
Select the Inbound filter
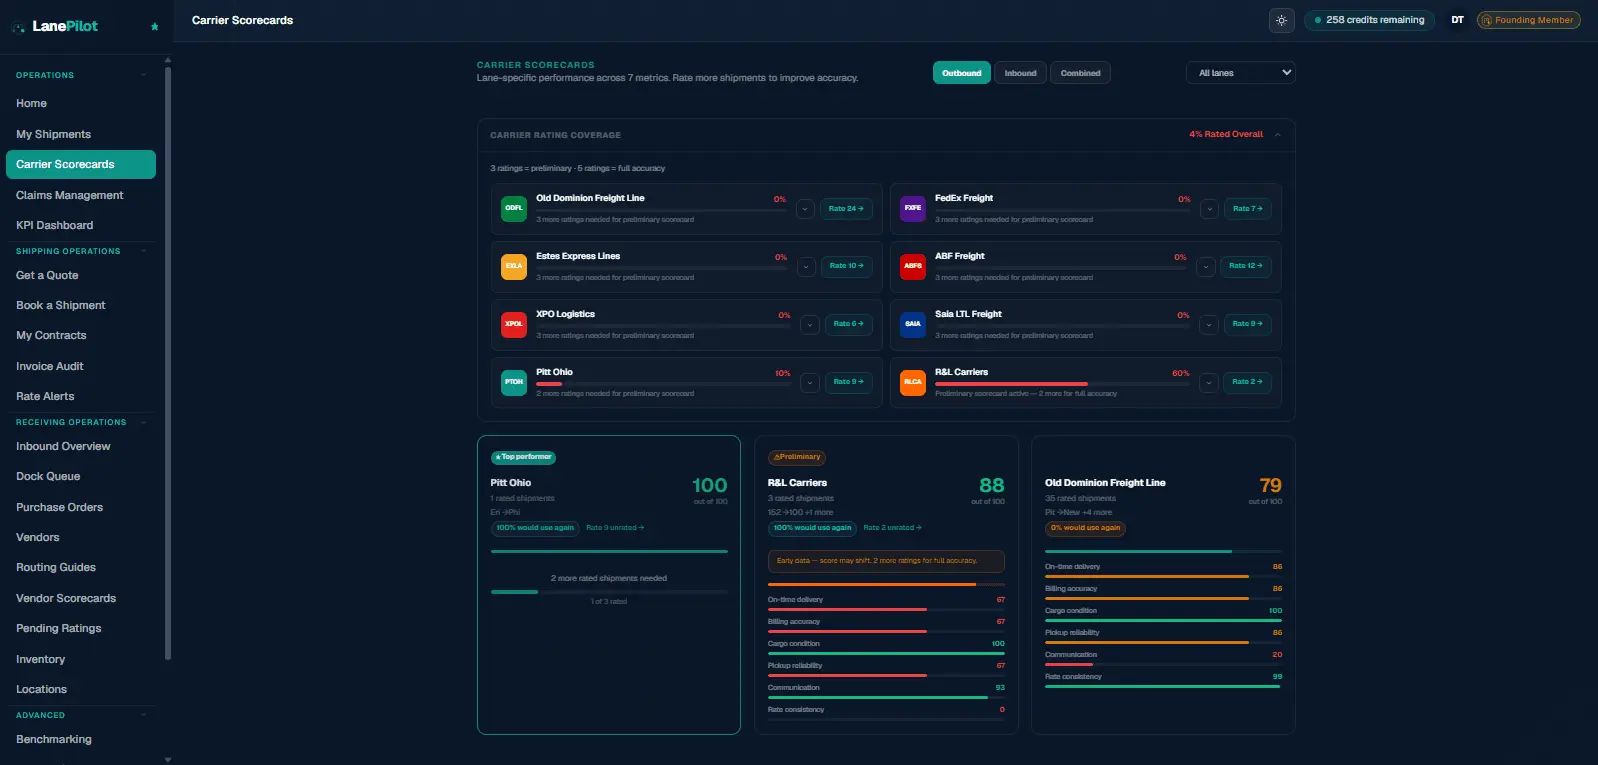click(1020, 73)
